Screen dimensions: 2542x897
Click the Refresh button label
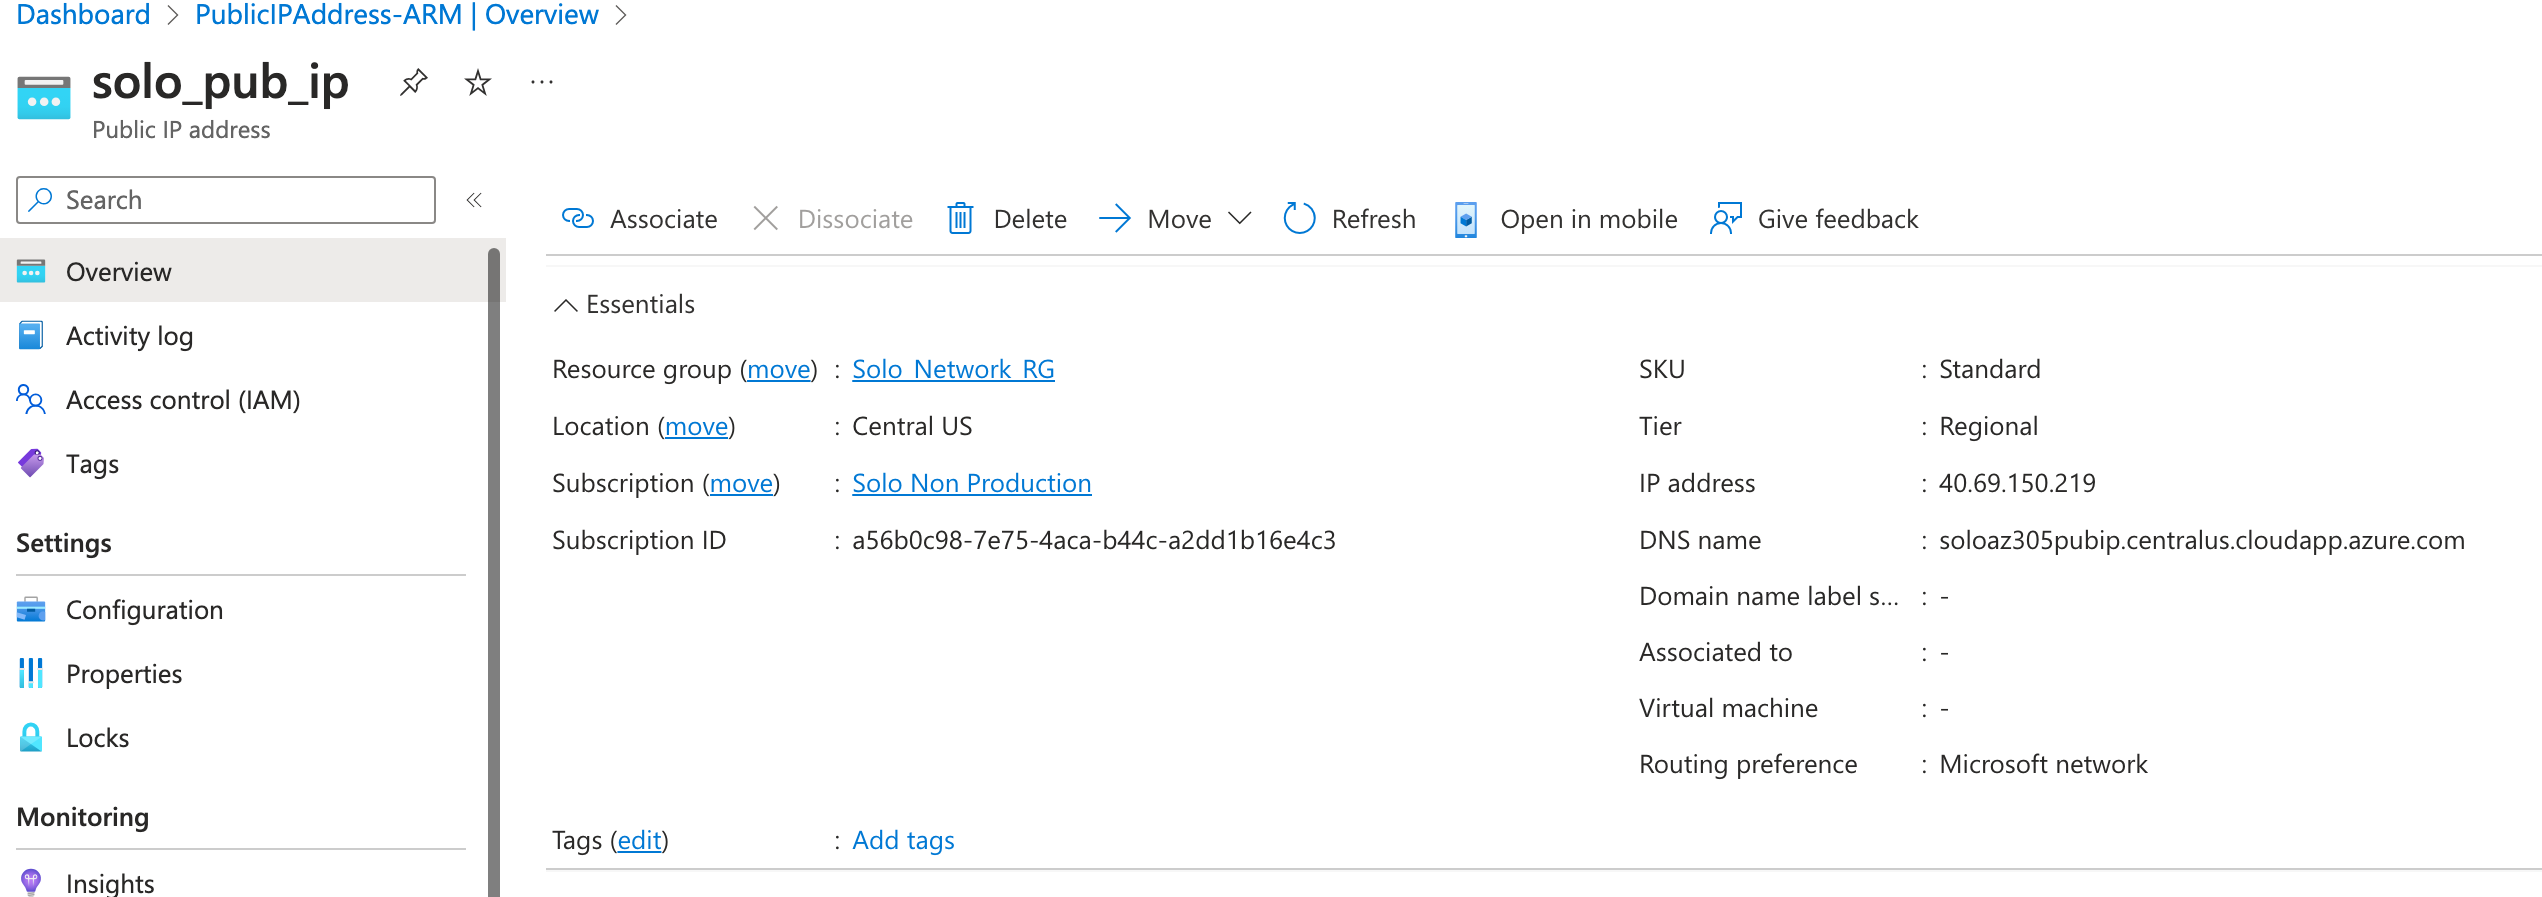[1373, 219]
